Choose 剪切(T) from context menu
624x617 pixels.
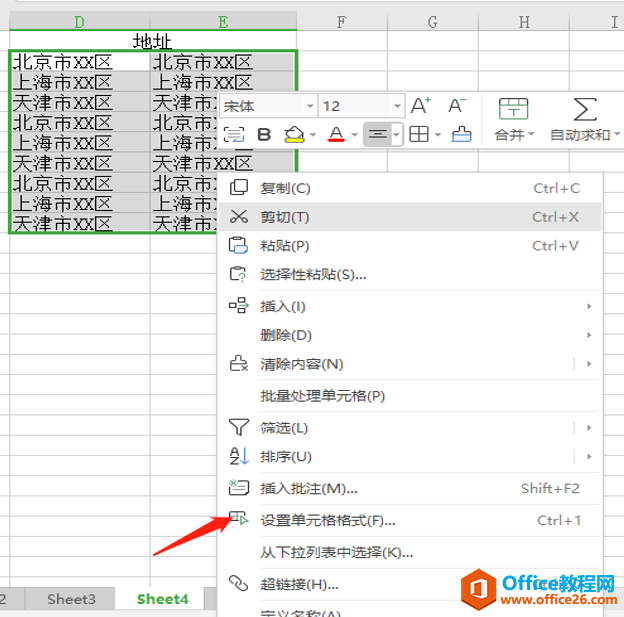pyautogui.click(x=410, y=217)
